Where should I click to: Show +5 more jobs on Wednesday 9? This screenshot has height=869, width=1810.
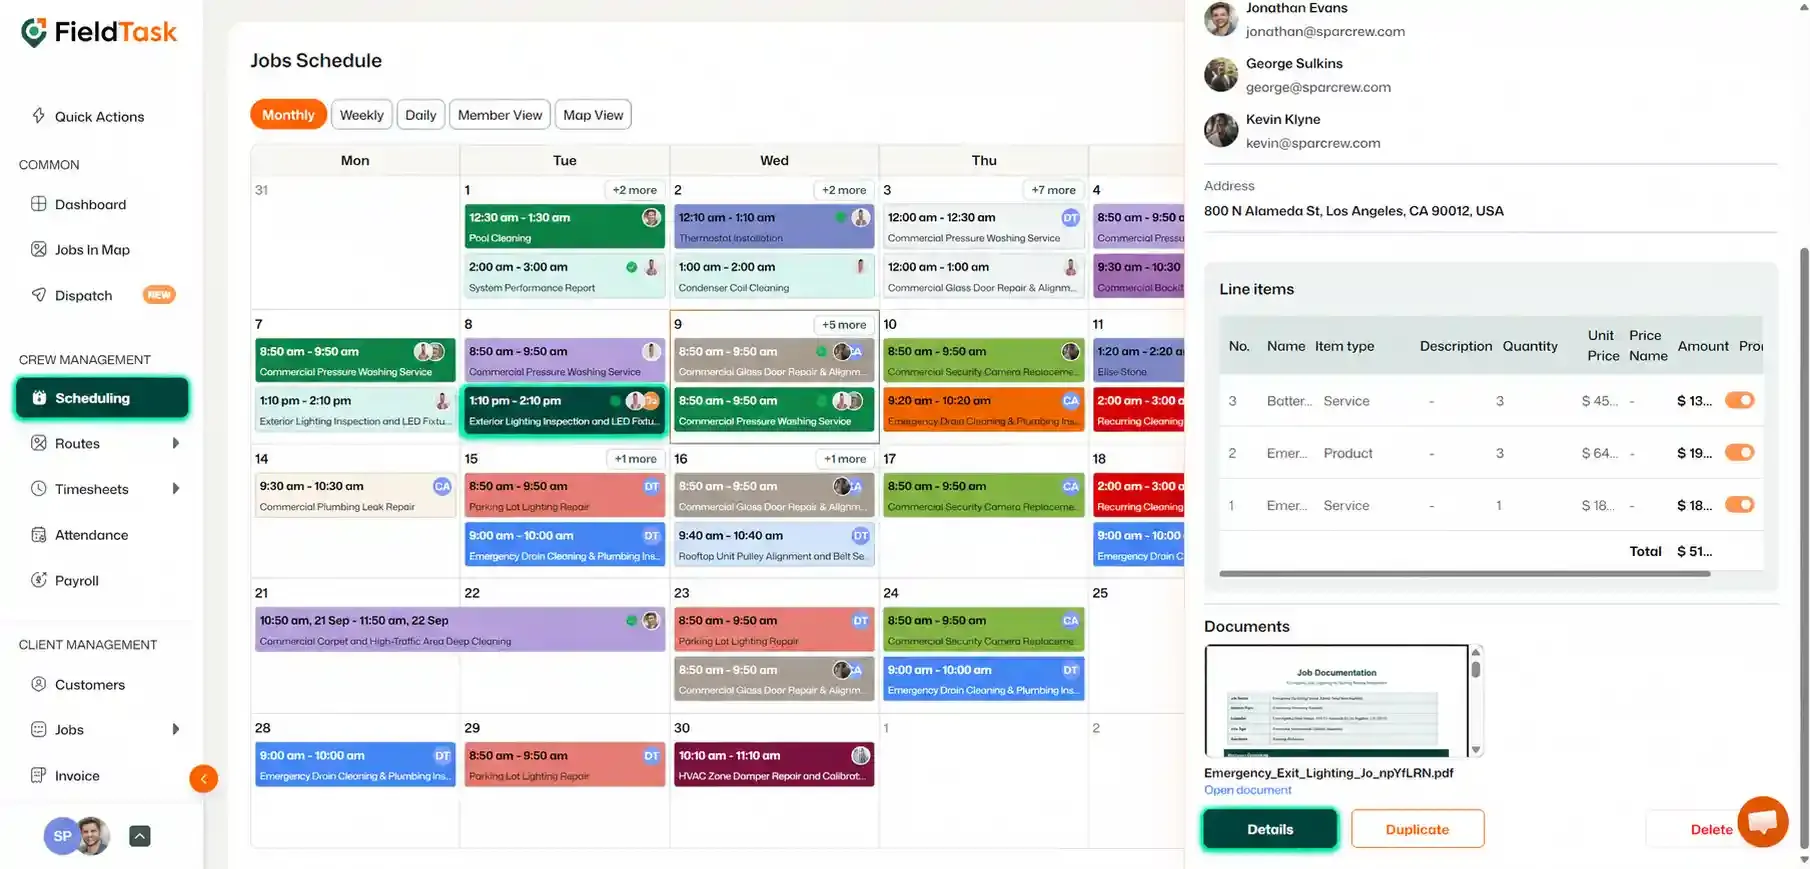844,325
